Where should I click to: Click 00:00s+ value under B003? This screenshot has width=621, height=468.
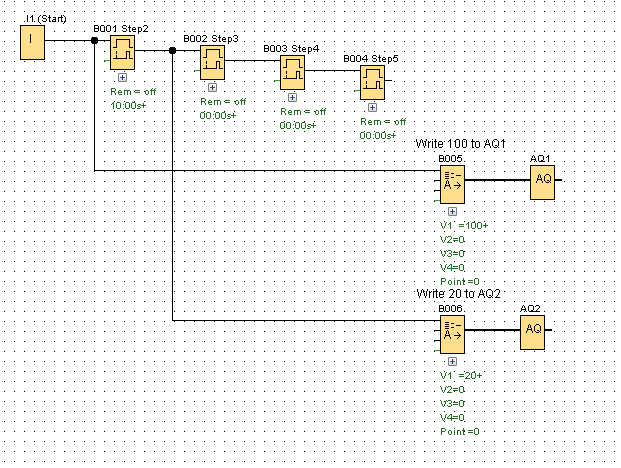298,126
